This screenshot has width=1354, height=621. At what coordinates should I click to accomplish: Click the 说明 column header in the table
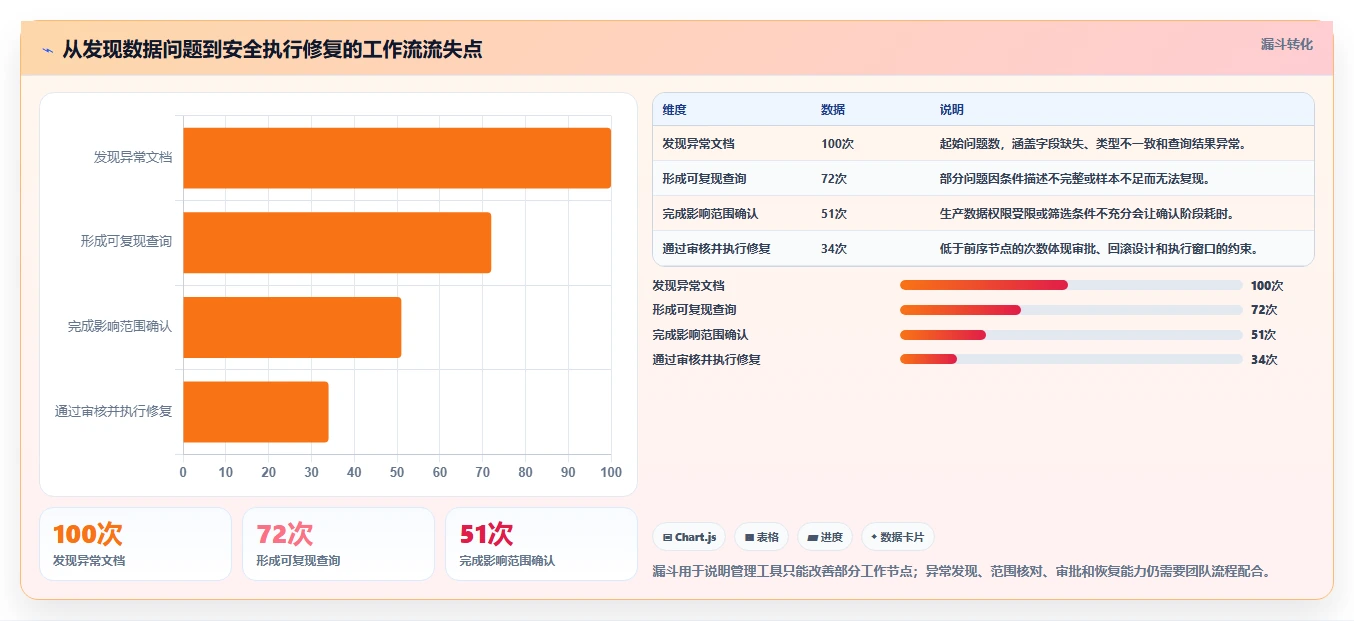[x=952, y=110]
